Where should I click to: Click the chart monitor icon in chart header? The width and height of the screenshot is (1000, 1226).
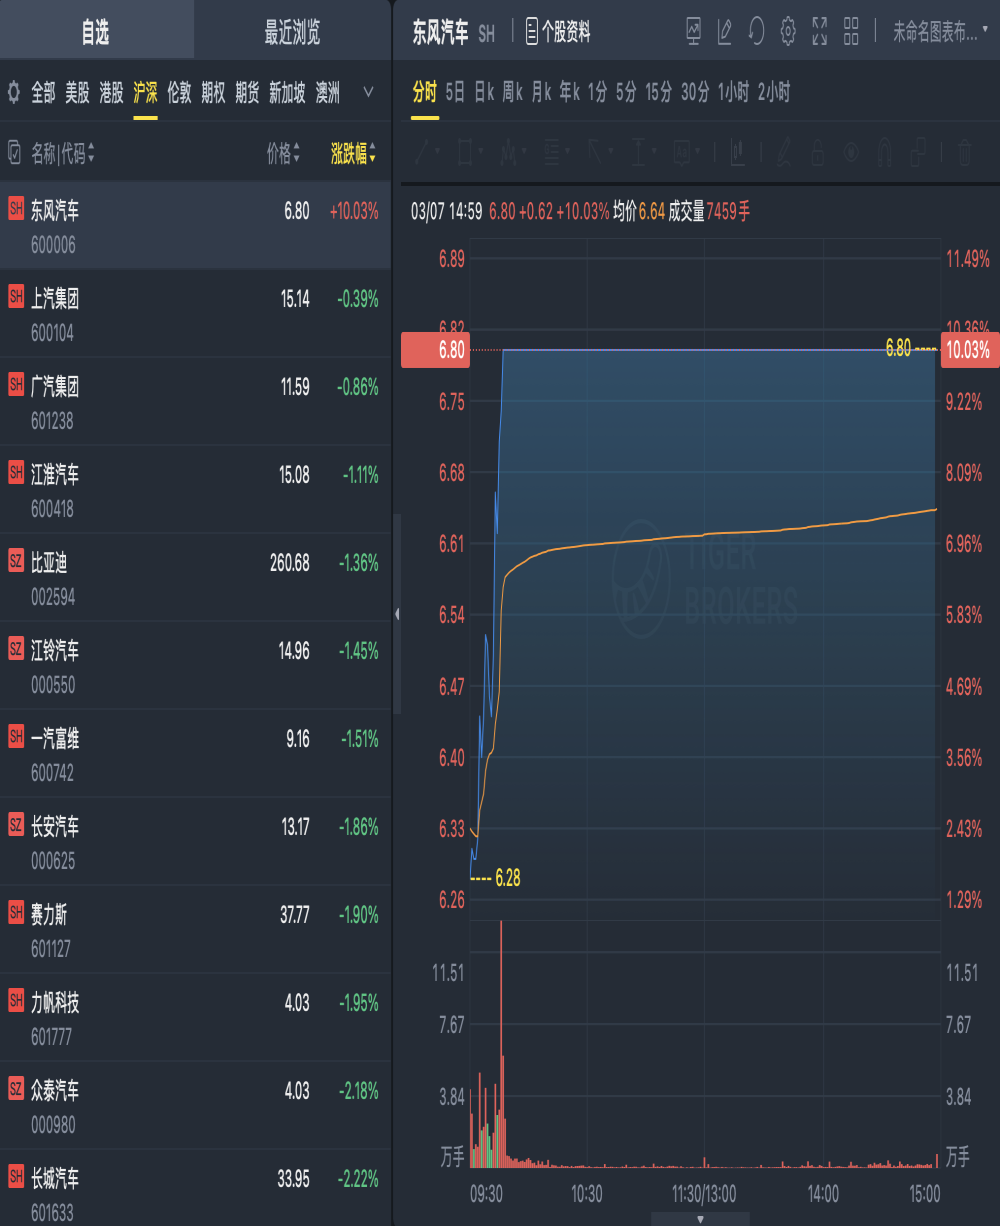694,31
